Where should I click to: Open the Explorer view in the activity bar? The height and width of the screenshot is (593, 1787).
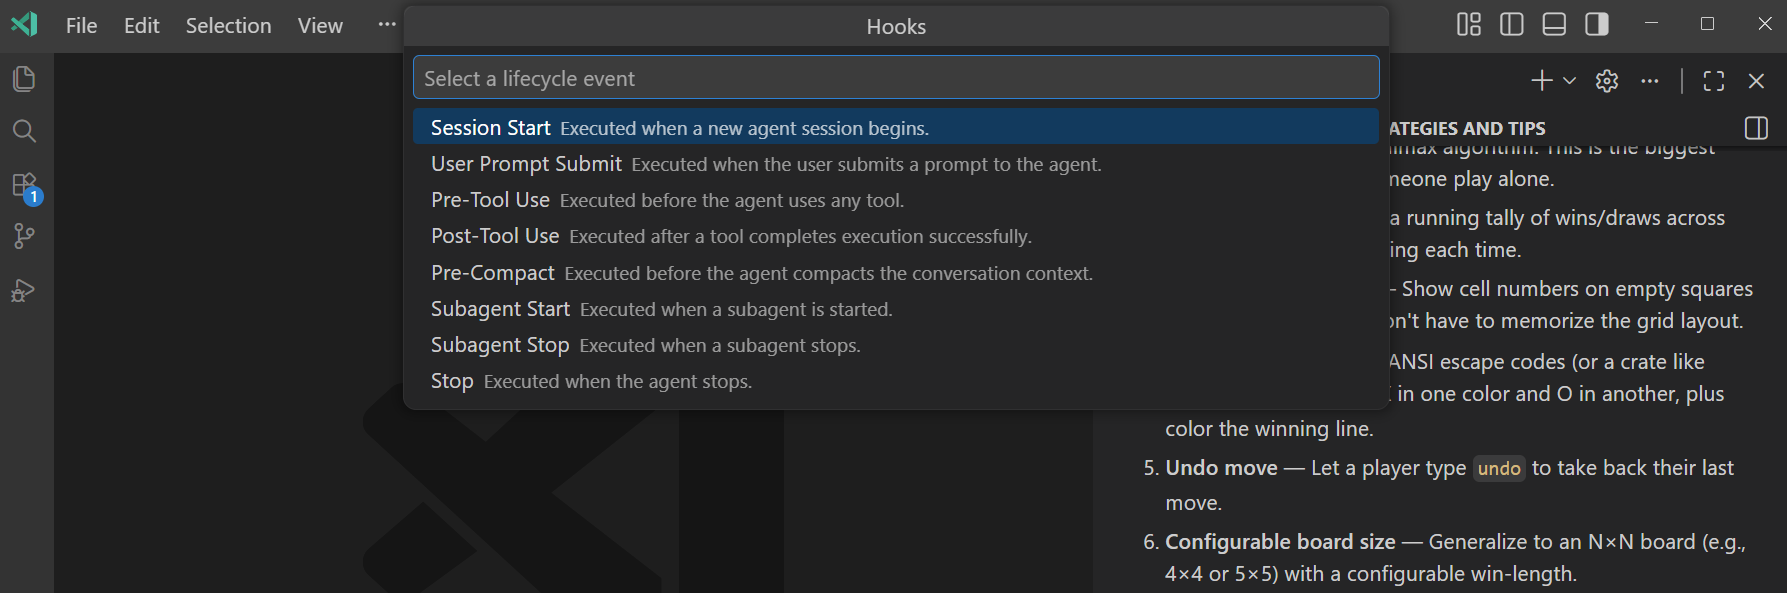(24, 79)
